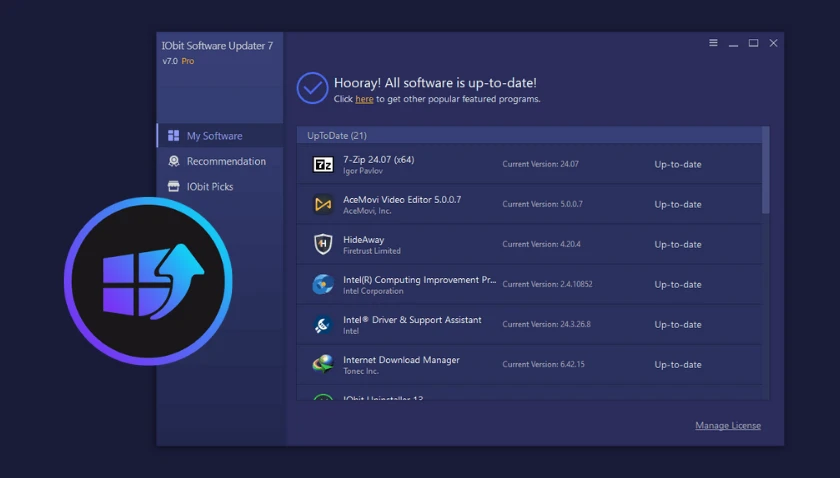Click 'Current Version: 4.20.4' text
Viewport: 840px width, 478px height.
pos(541,244)
